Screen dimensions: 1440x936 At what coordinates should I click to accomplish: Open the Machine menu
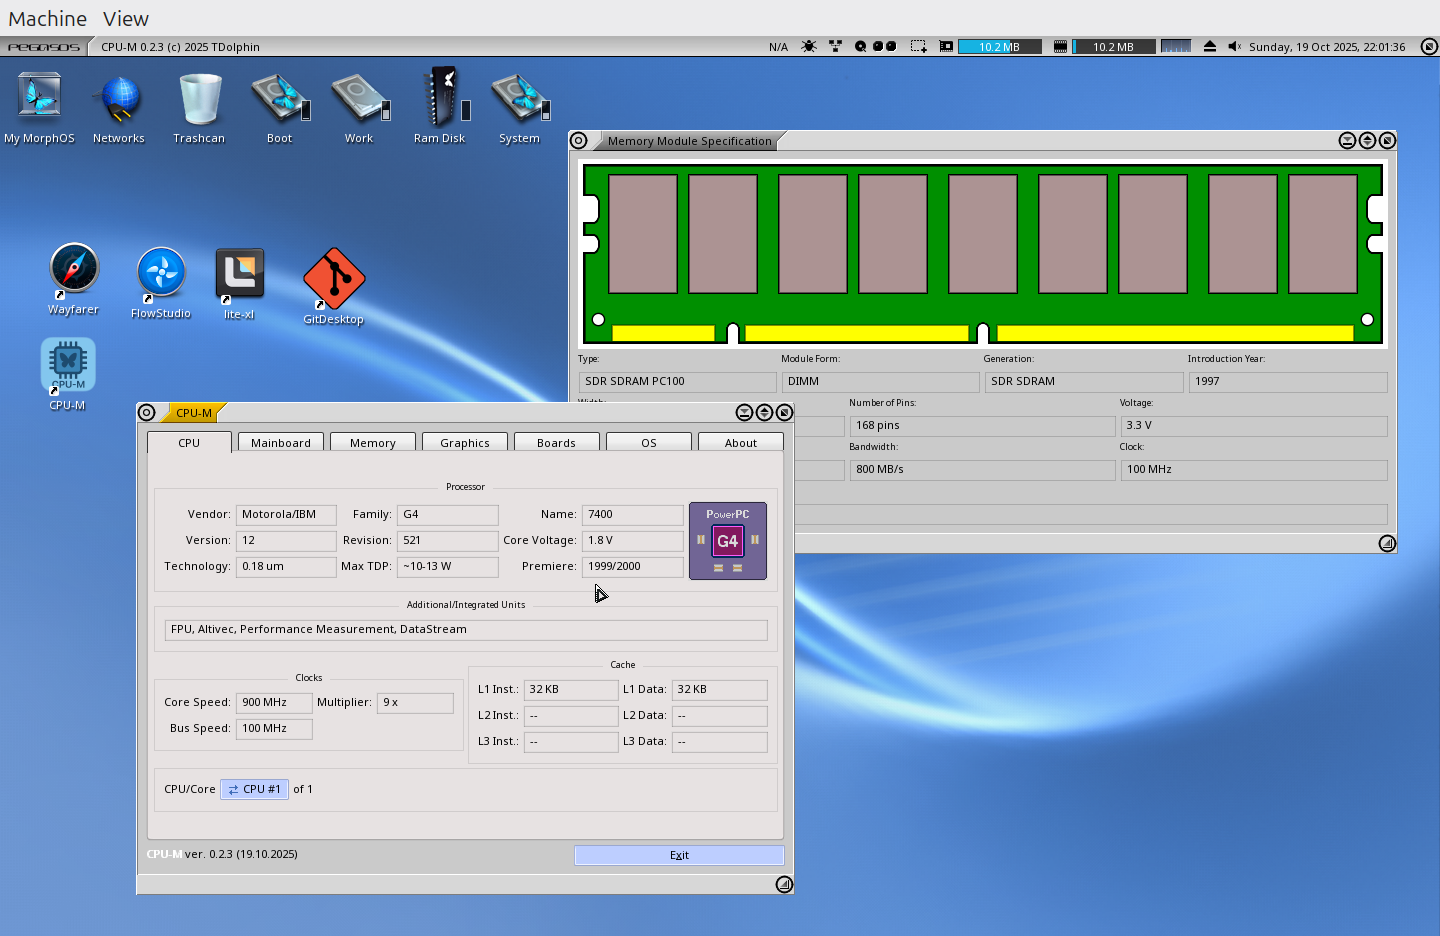tap(47, 19)
